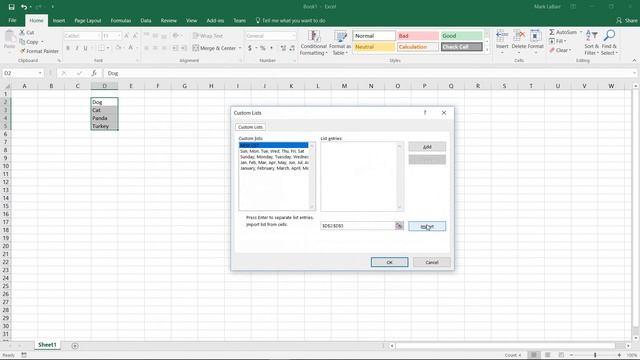Click the Delete cells icon
The width and height of the screenshot is (640, 360).
pos(519,36)
